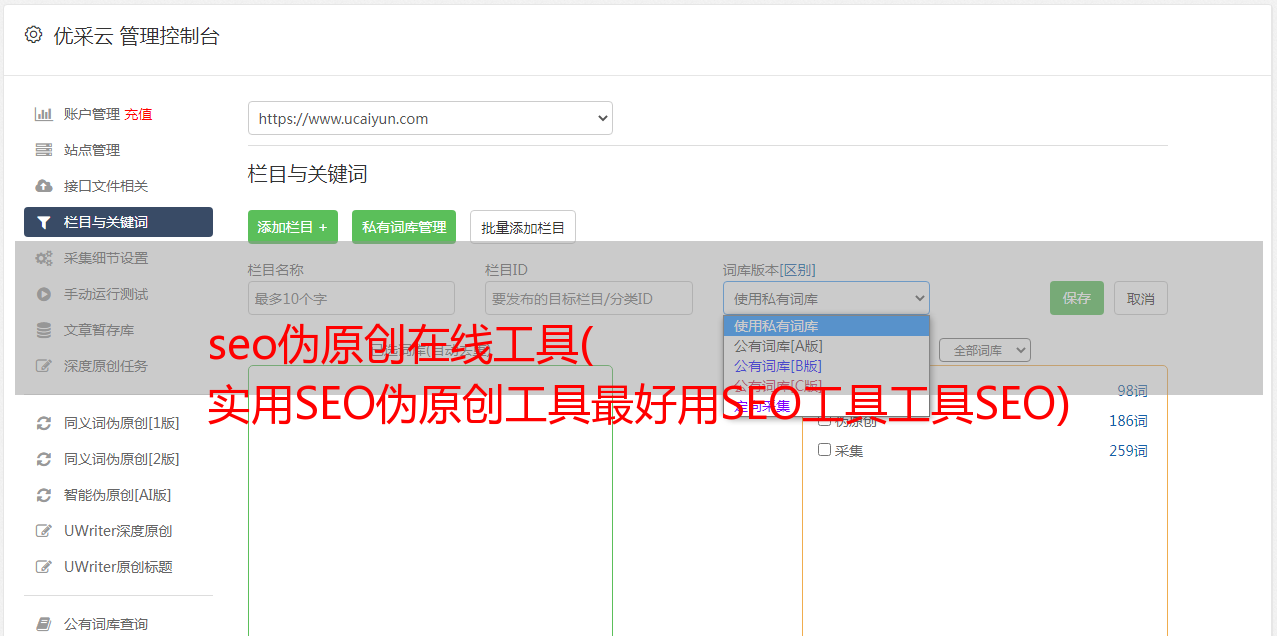Click the red 充值 link
Screen dimensions: 1277x636
pyautogui.click(x=138, y=114)
